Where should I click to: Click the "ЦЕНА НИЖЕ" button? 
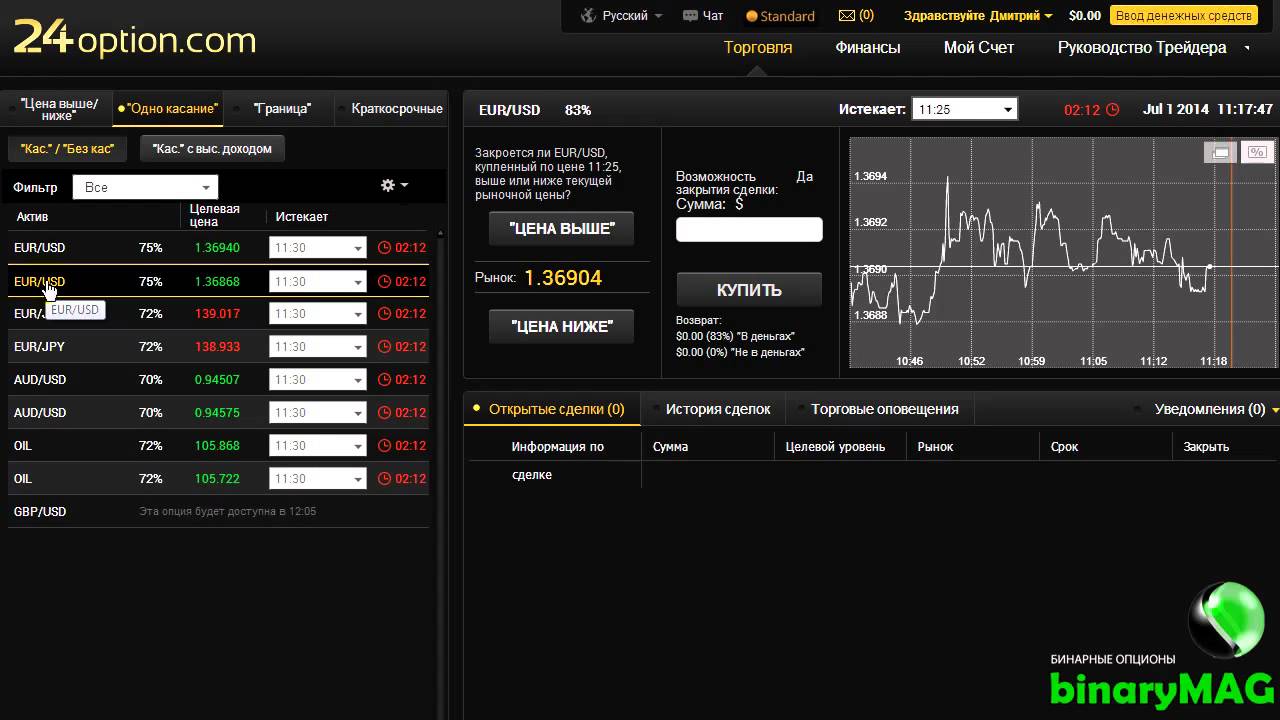(561, 325)
